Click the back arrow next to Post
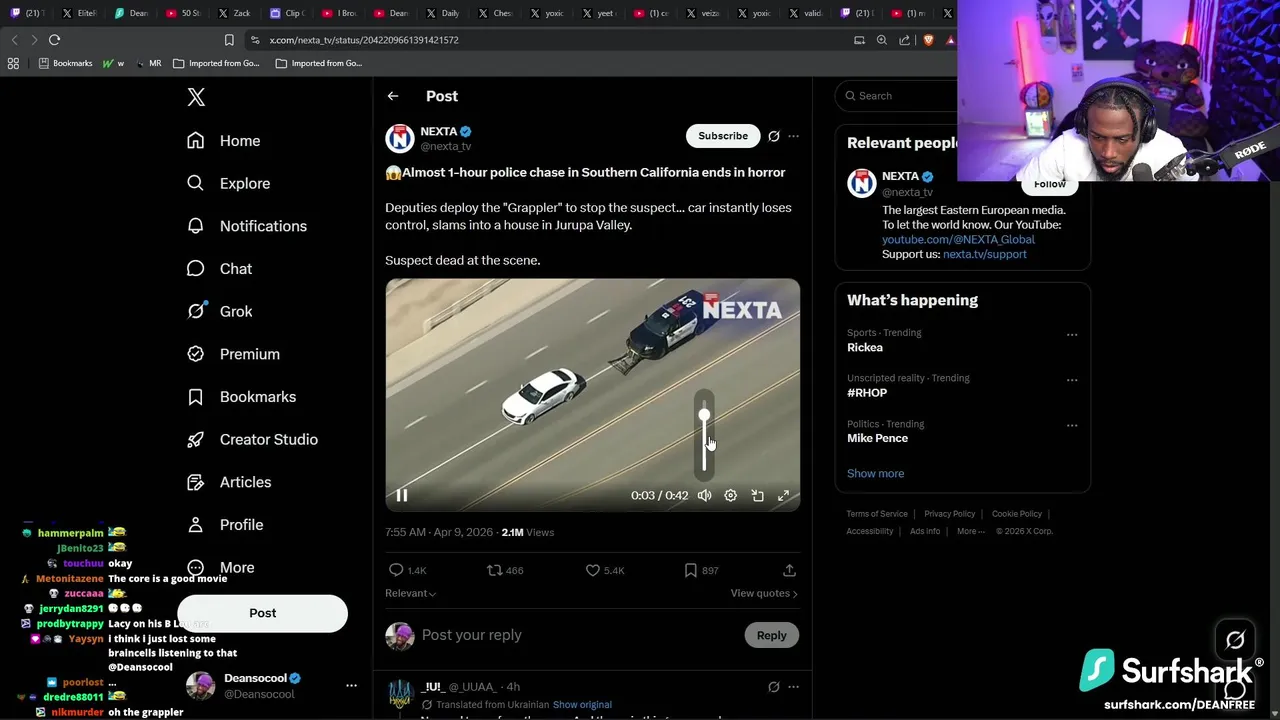This screenshot has height=720, width=1280. coord(393,96)
